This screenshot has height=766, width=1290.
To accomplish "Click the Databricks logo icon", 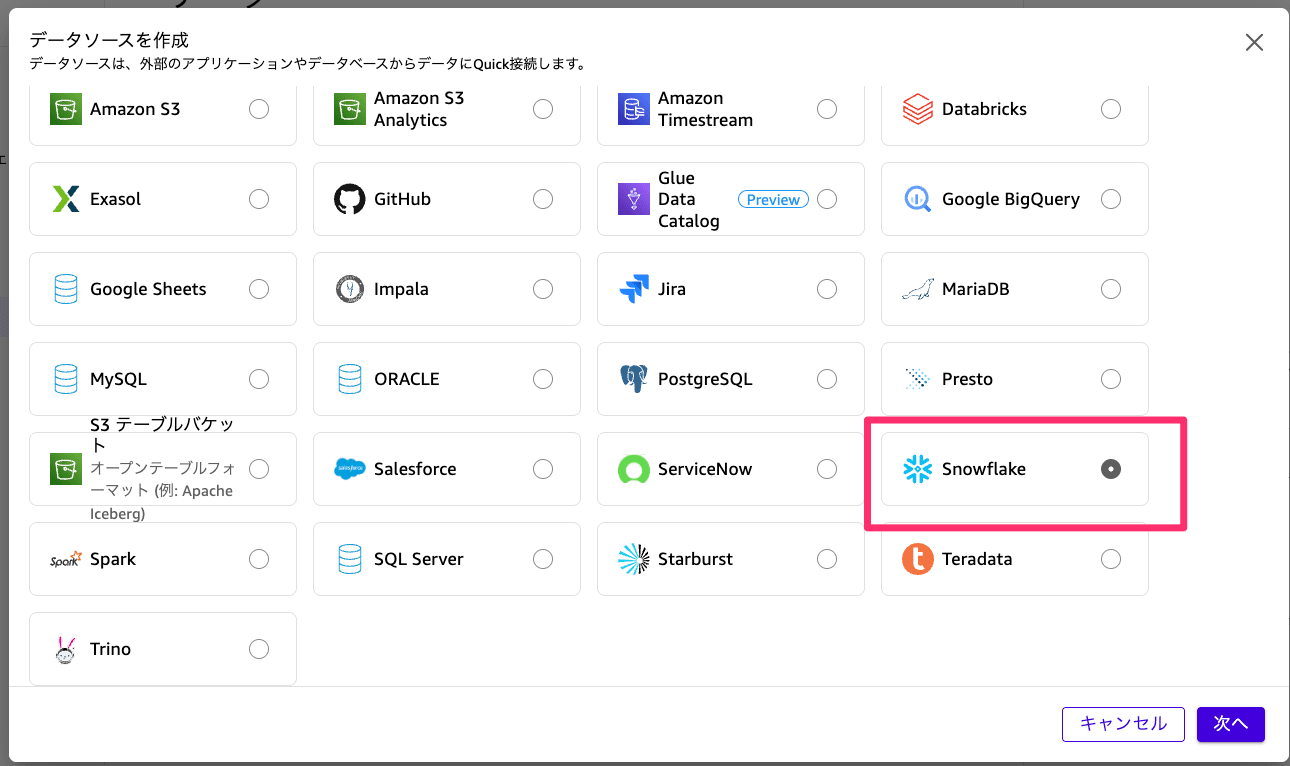I will pos(917,109).
